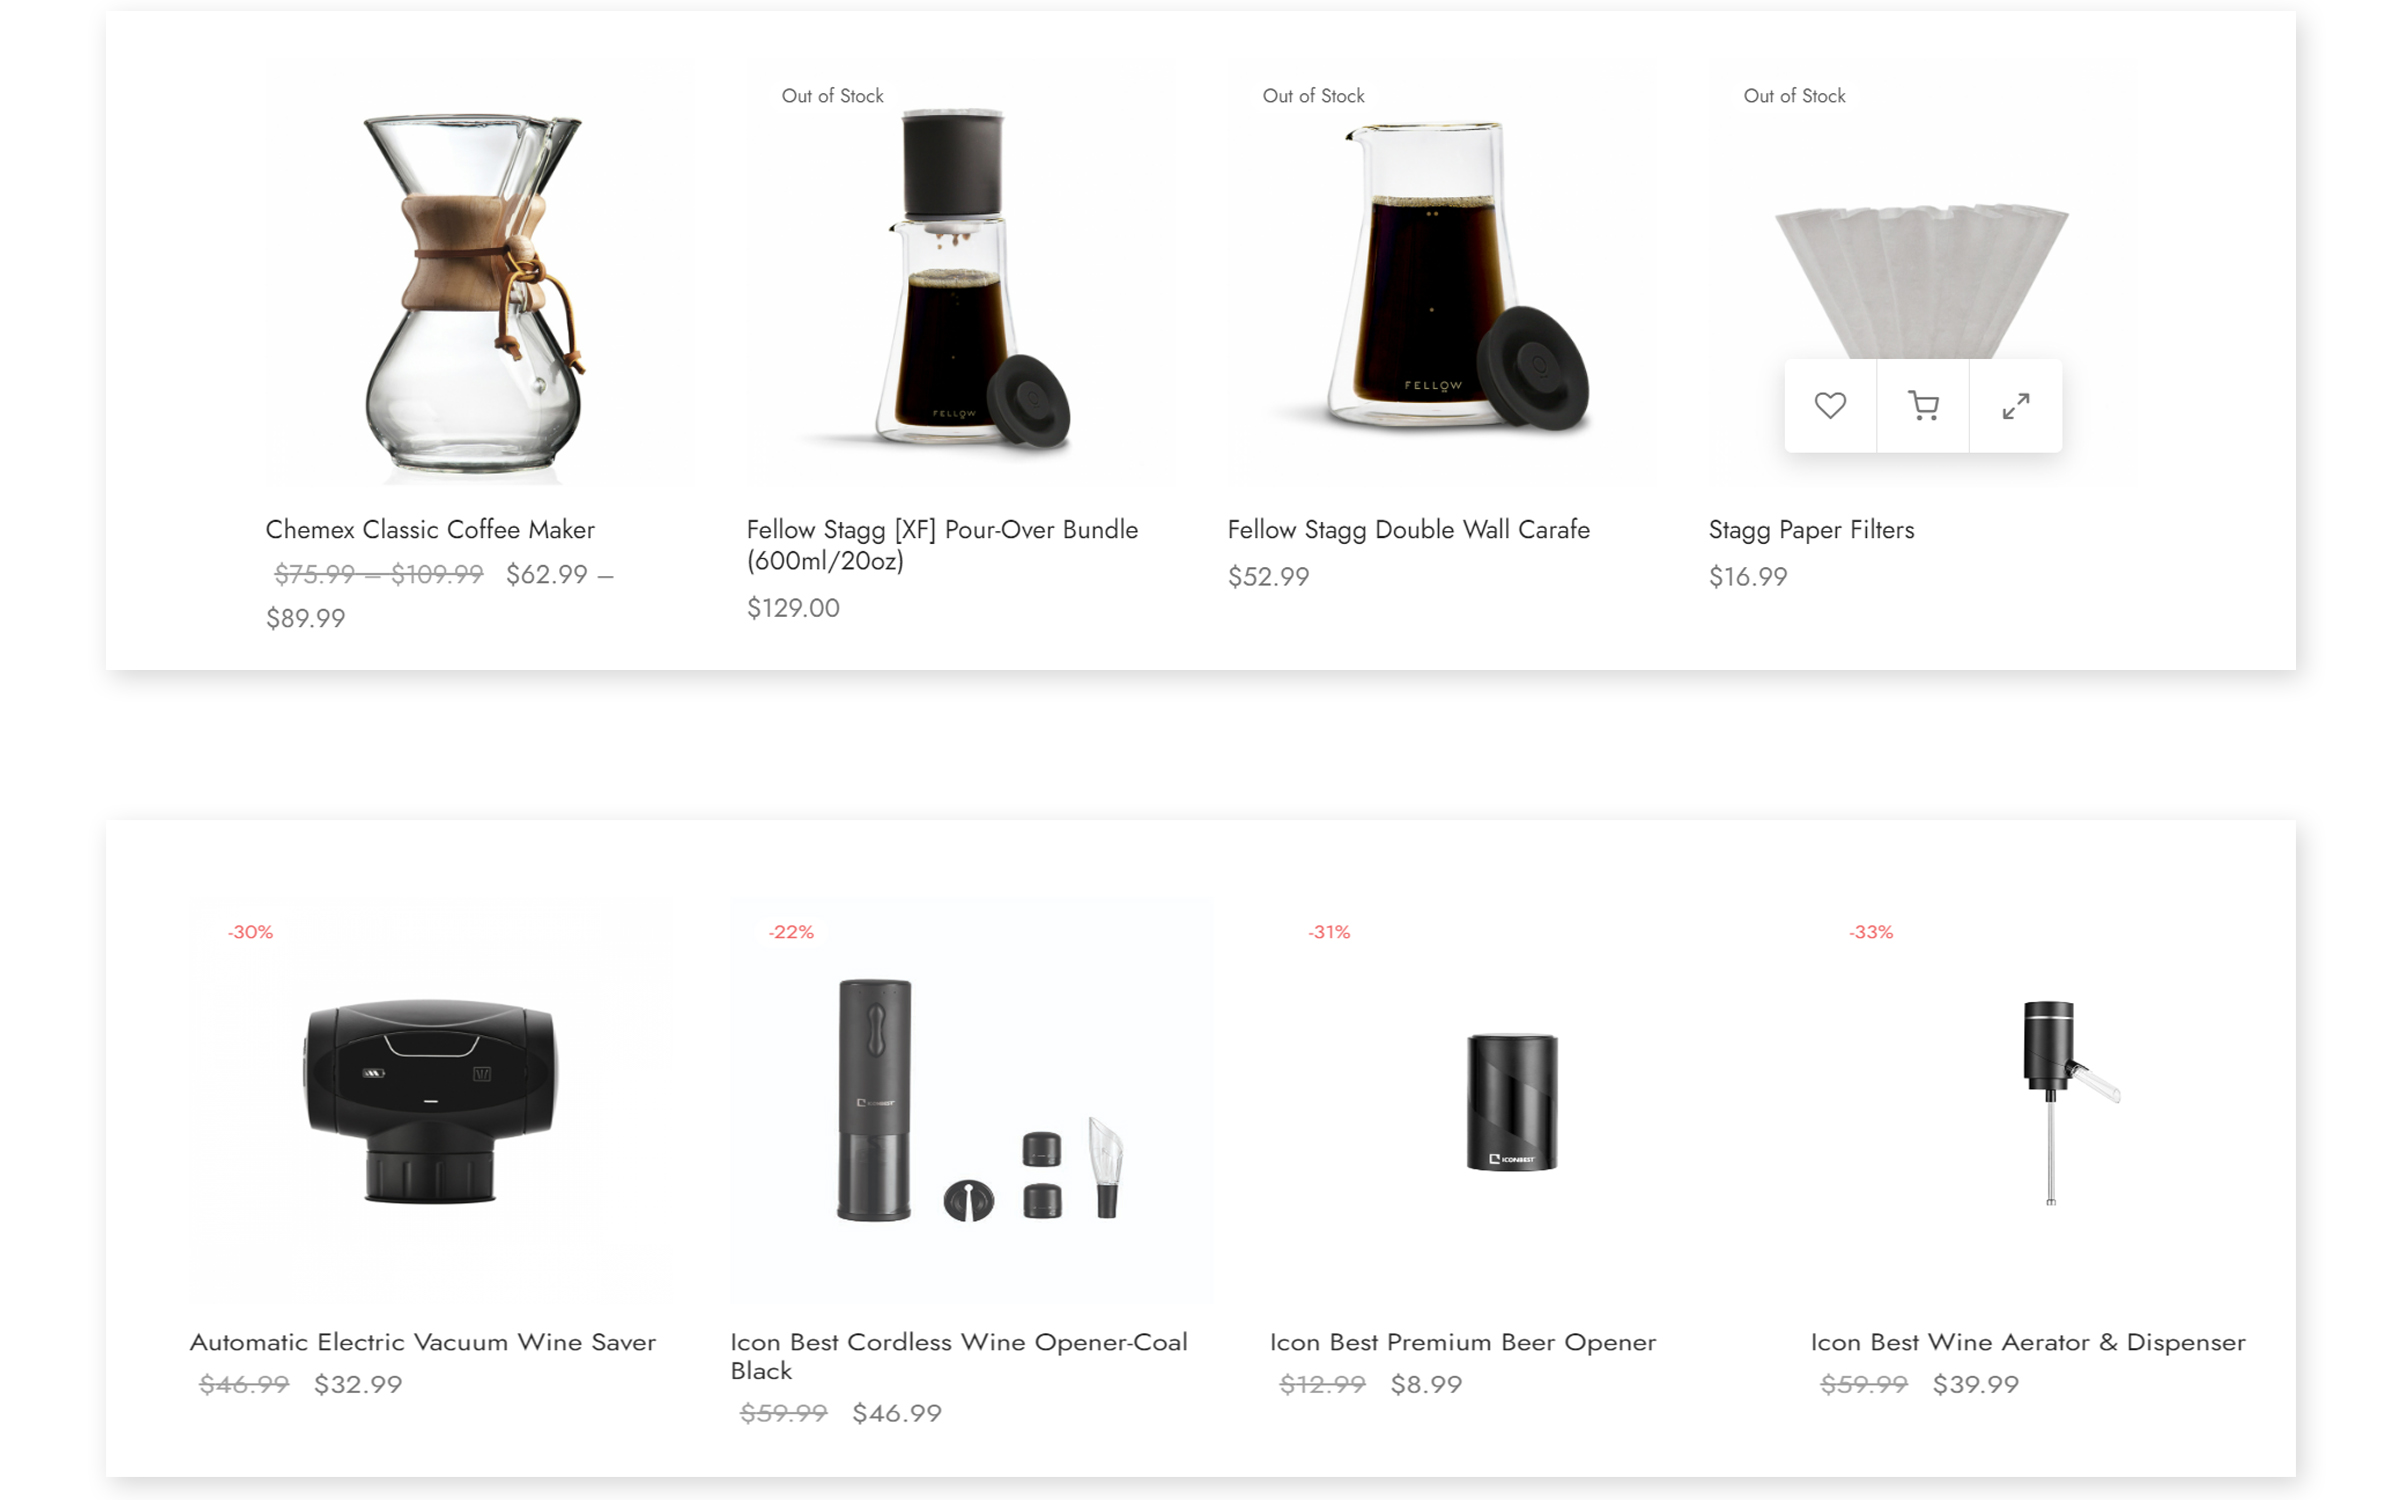Open Automatic Electric Vacuum Wine Saver image

430,1100
